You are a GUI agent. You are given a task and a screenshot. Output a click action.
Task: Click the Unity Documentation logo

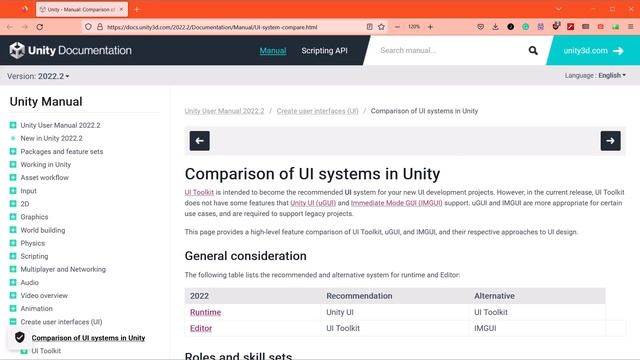click(x=70, y=50)
